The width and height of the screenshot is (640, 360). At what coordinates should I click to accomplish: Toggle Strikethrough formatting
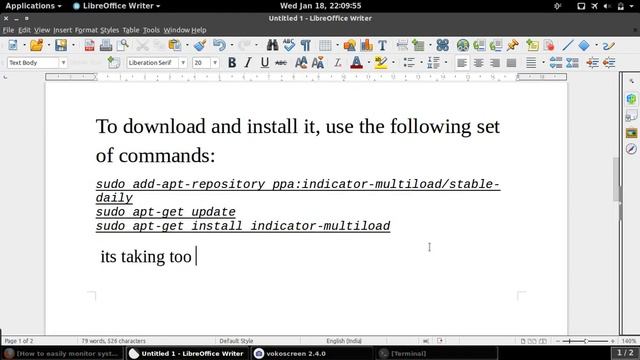click(281, 62)
